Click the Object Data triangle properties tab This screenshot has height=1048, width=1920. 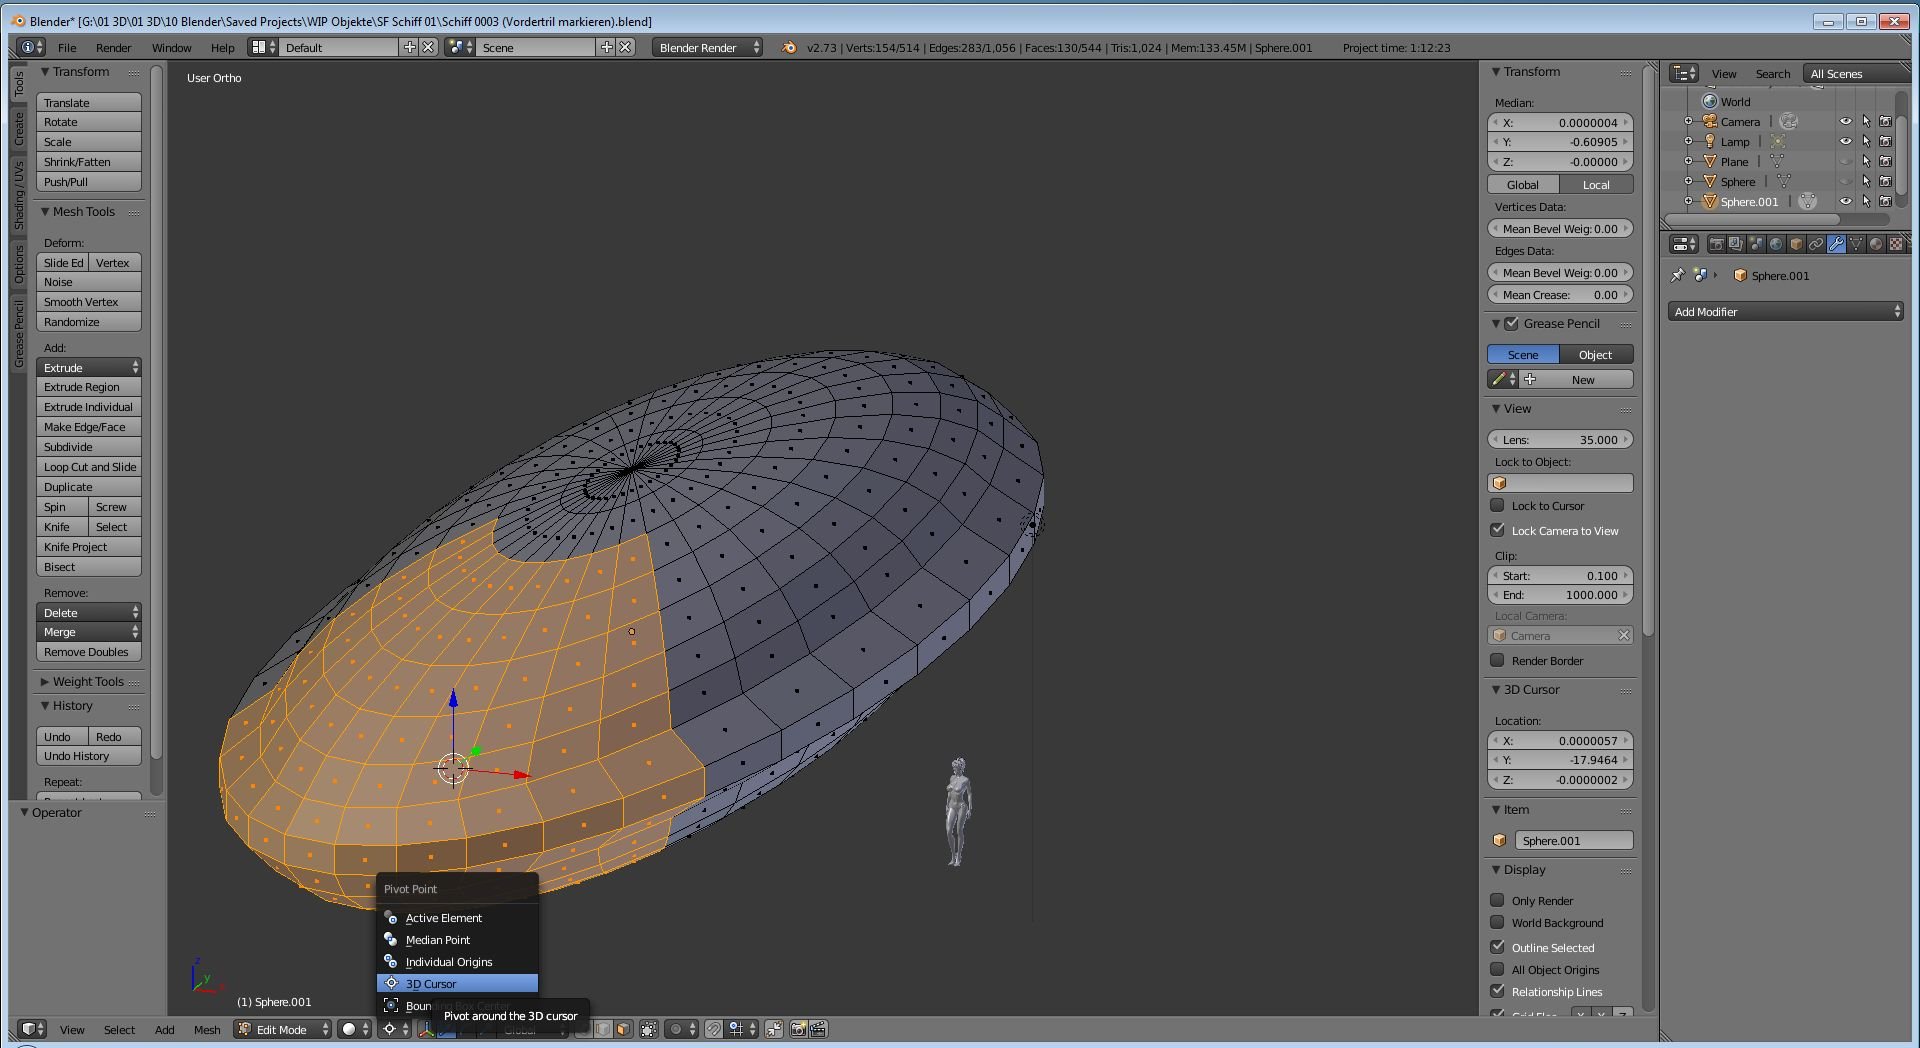coord(1856,244)
